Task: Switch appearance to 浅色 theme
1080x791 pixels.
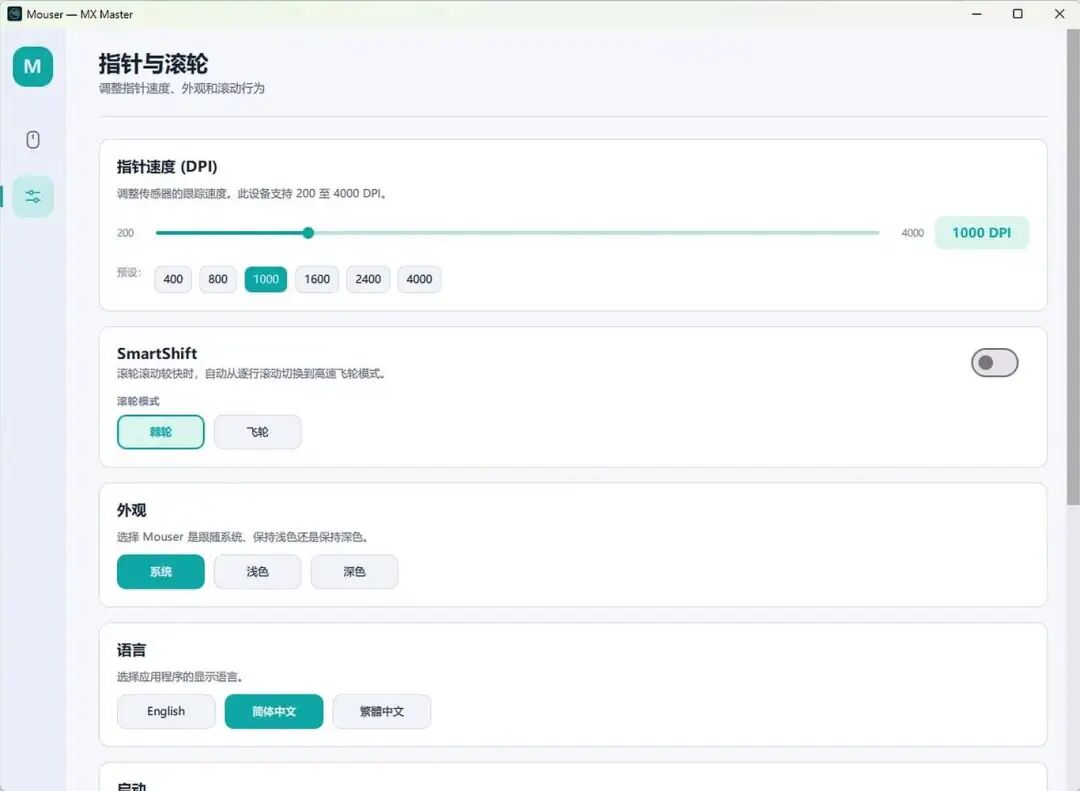Action: pyautogui.click(x=257, y=571)
